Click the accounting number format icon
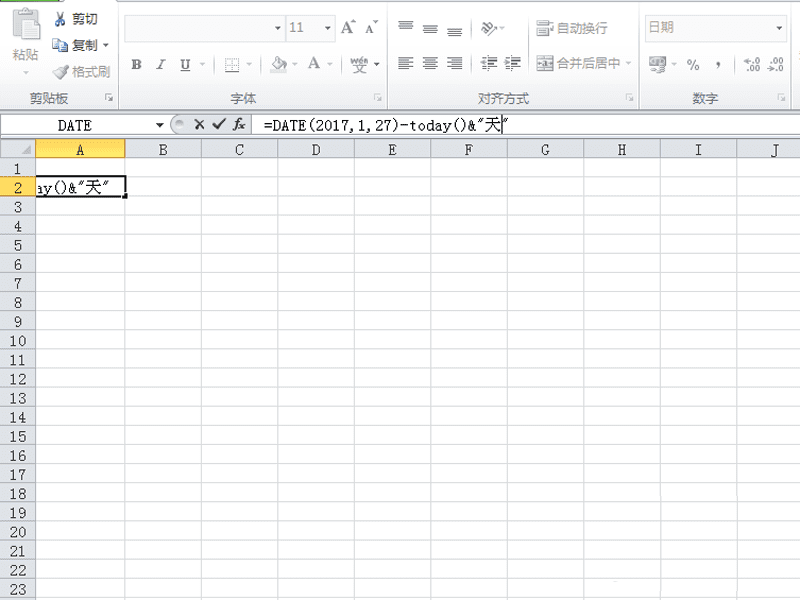Image resolution: width=800 pixels, height=600 pixels. pos(657,64)
